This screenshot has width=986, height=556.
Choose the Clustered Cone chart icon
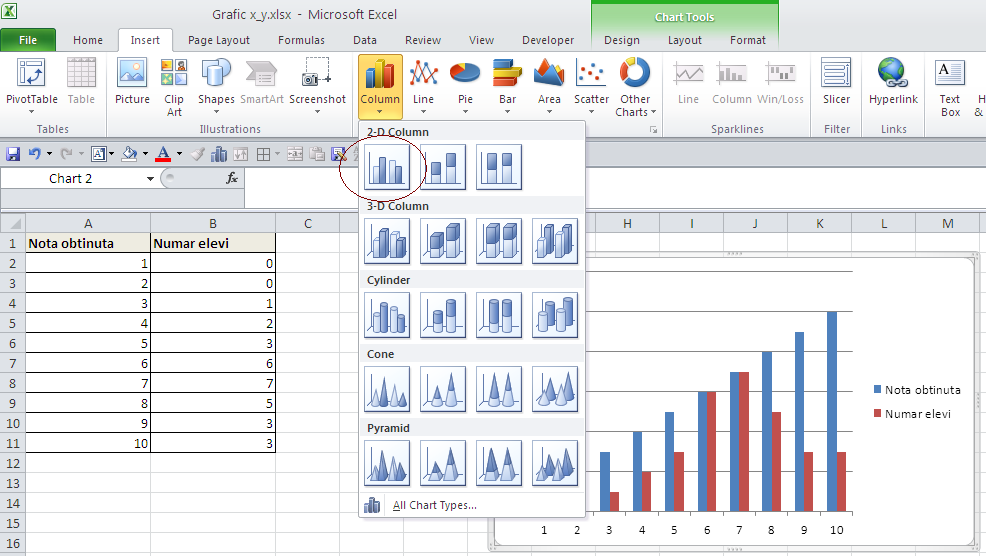click(387, 389)
